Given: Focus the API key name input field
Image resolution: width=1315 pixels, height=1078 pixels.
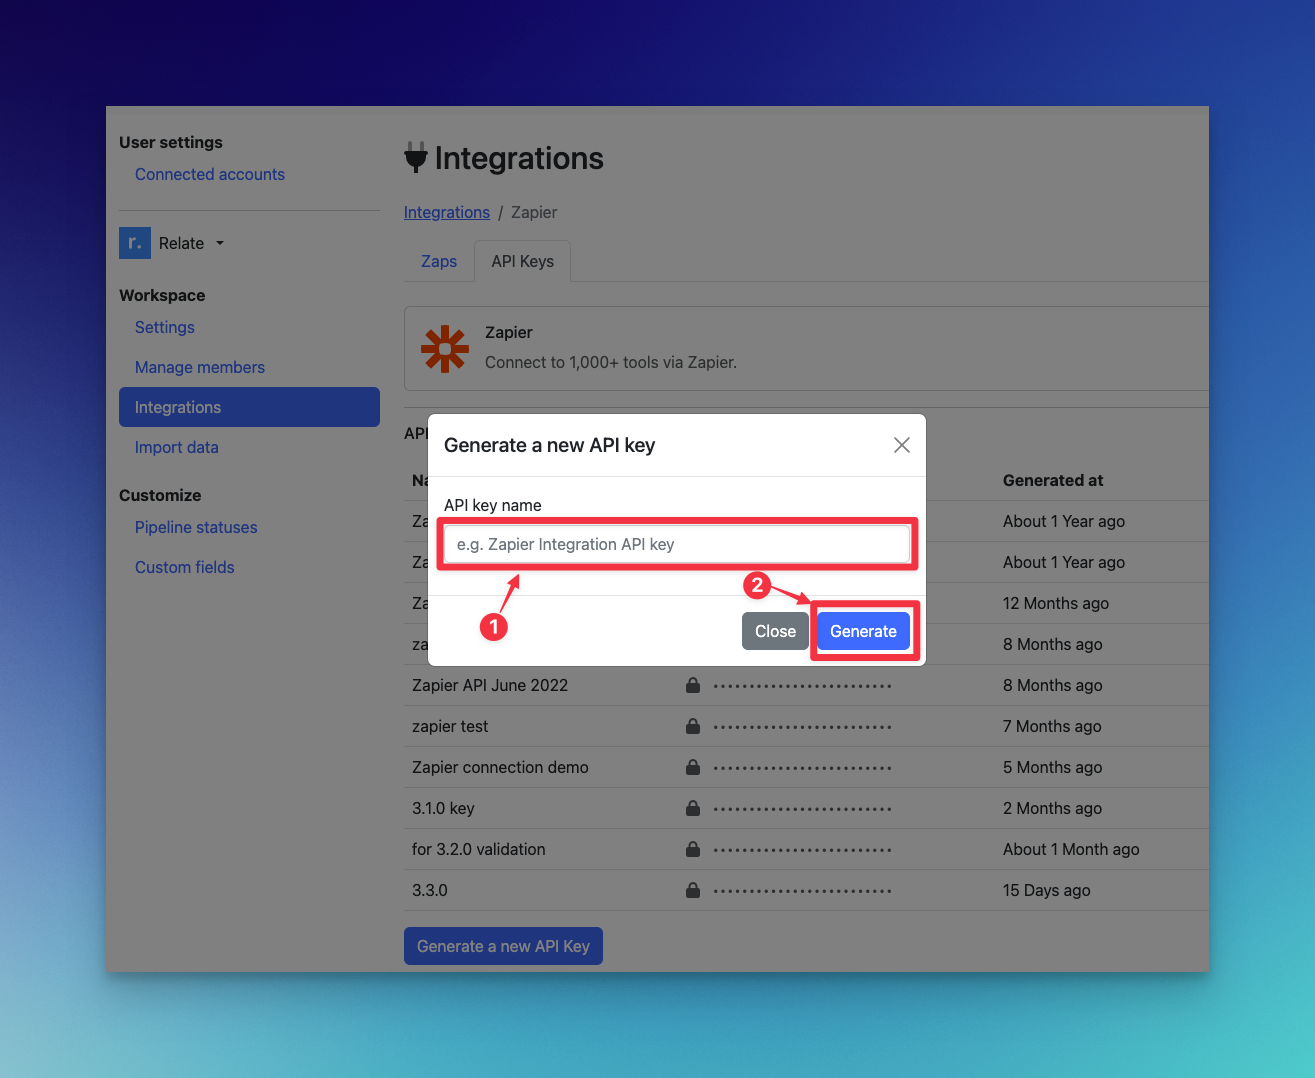Looking at the screenshot, I should click(677, 544).
